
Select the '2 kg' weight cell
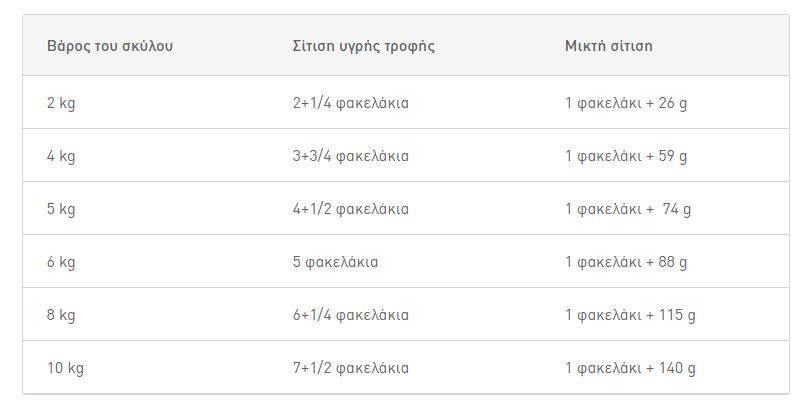coord(61,104)
